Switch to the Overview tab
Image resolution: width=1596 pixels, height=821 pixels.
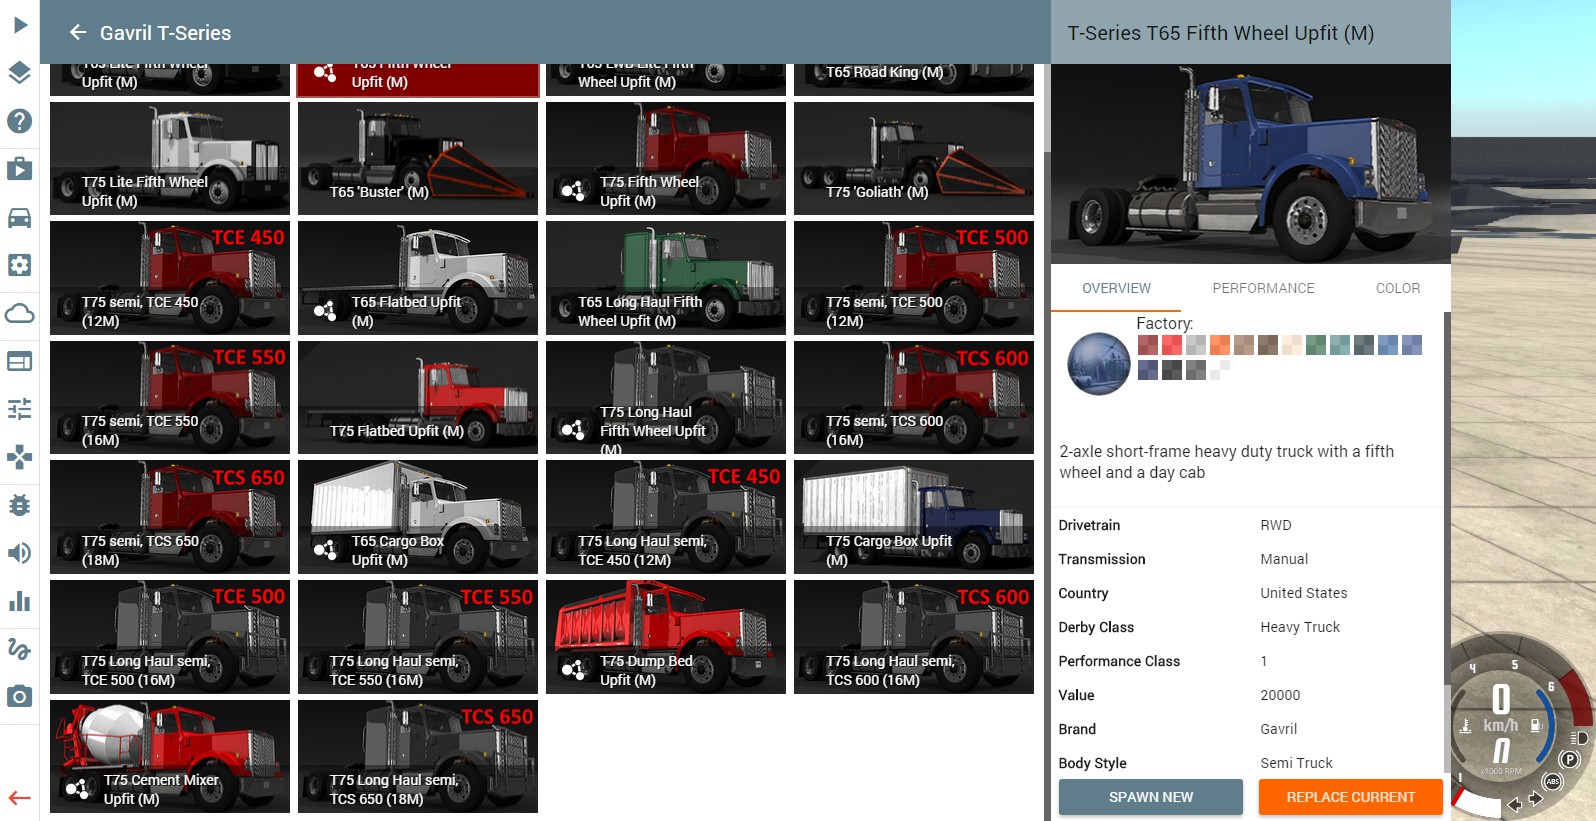(1116, 288)
